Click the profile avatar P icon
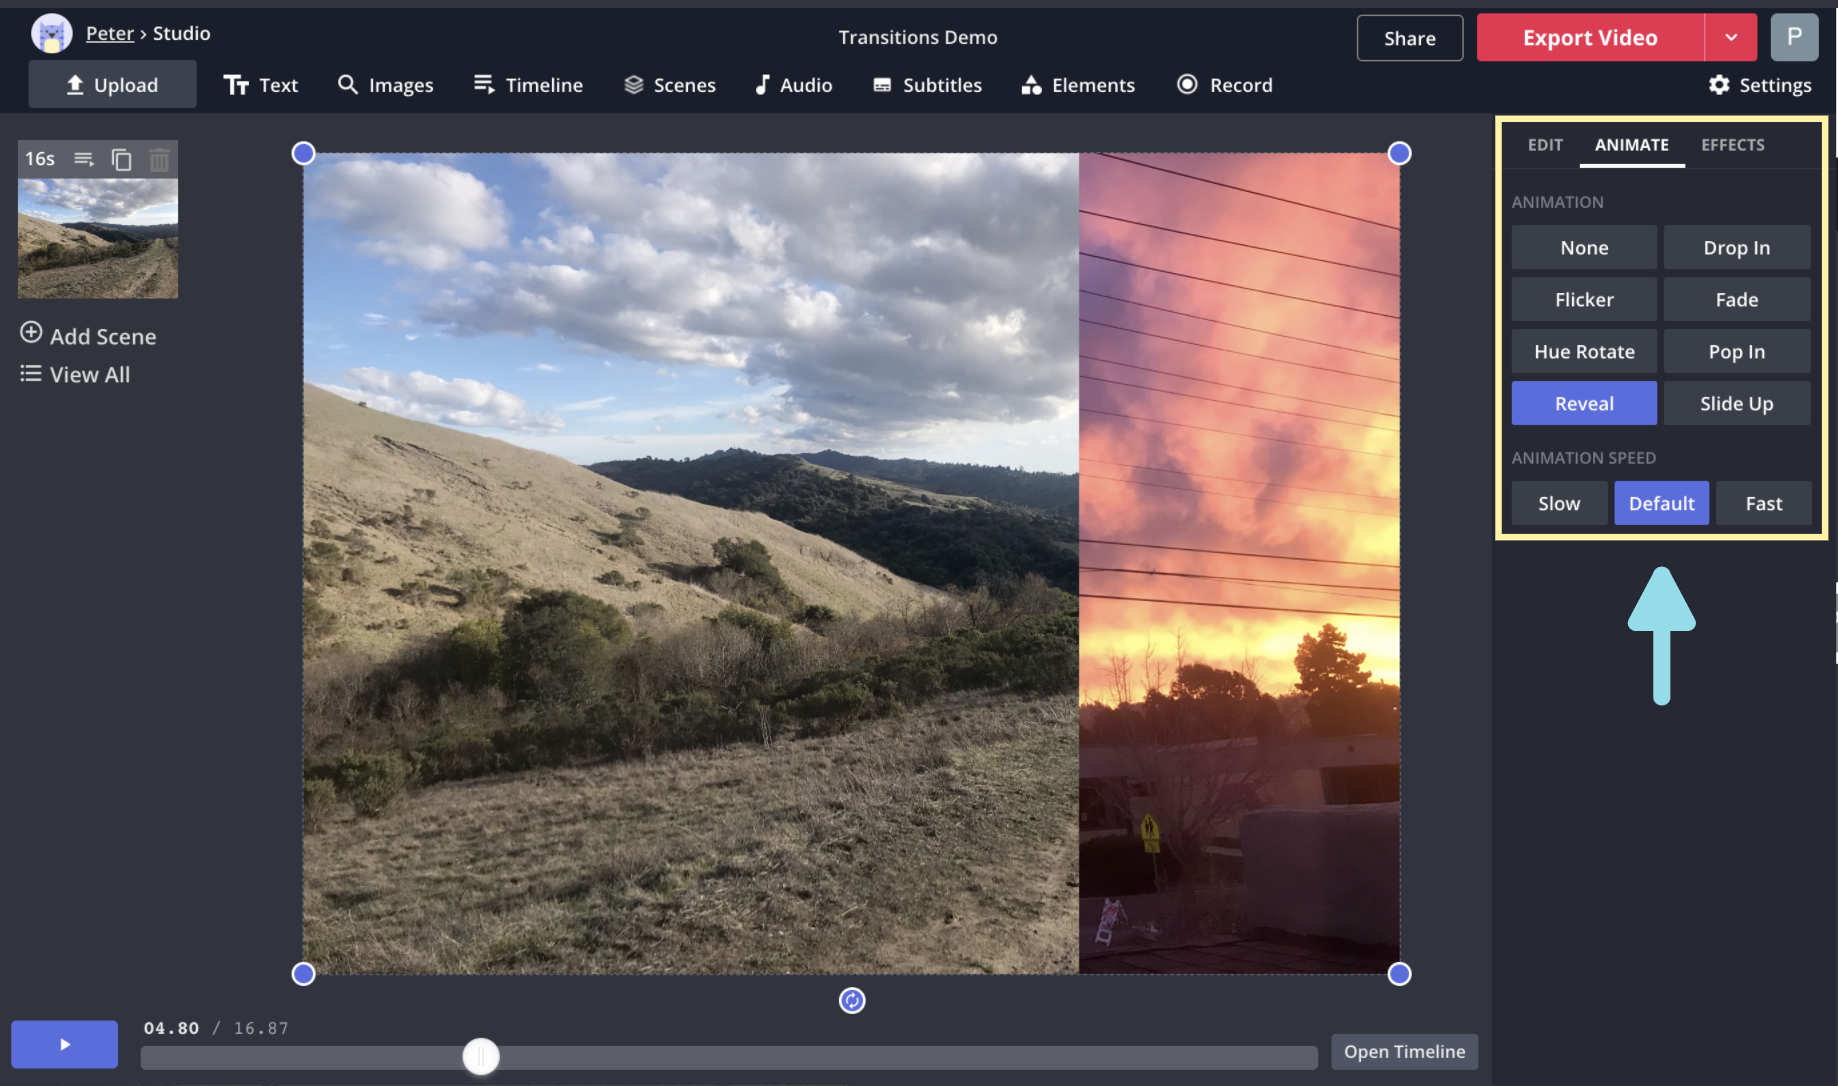 point(1794,38)
